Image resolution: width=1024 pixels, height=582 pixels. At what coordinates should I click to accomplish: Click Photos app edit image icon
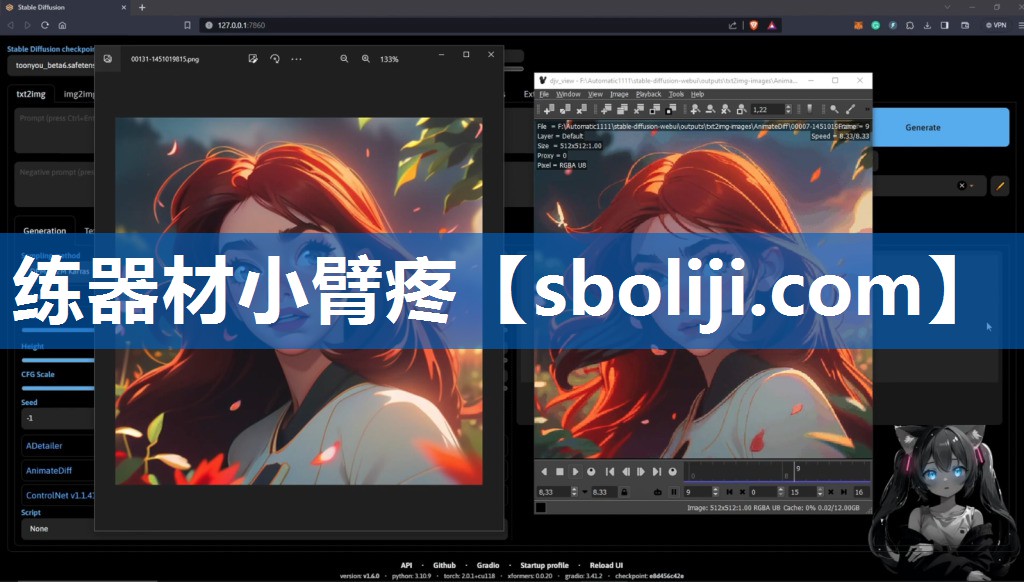click(253, 59)
